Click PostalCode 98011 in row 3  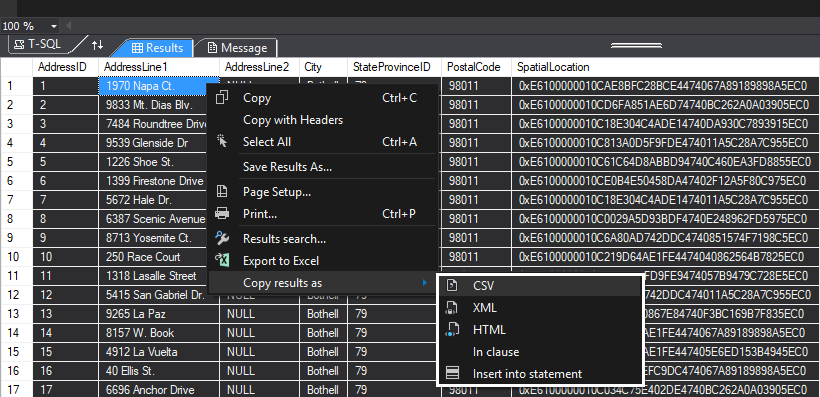coord(476,124)
